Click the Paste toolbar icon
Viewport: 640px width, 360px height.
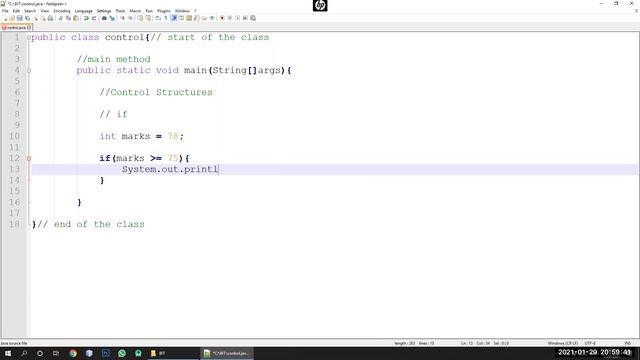point(76,18)
